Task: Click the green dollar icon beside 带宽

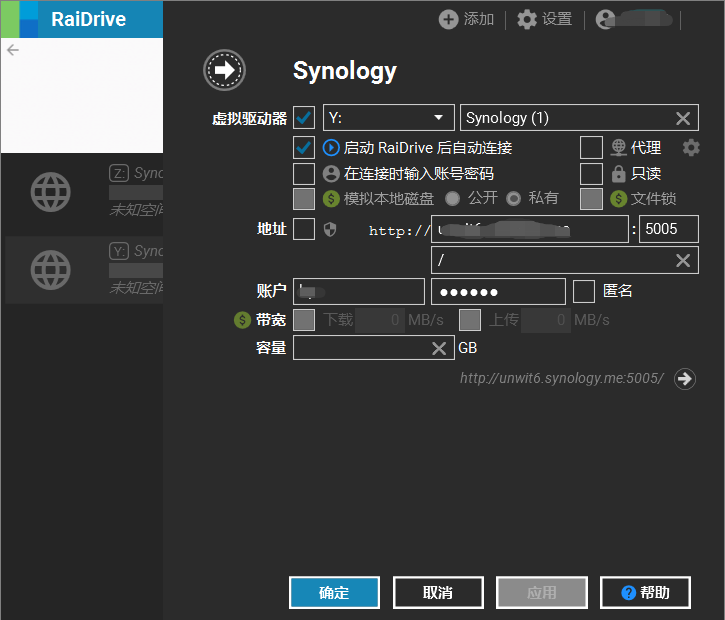Action: coord(242,319)
